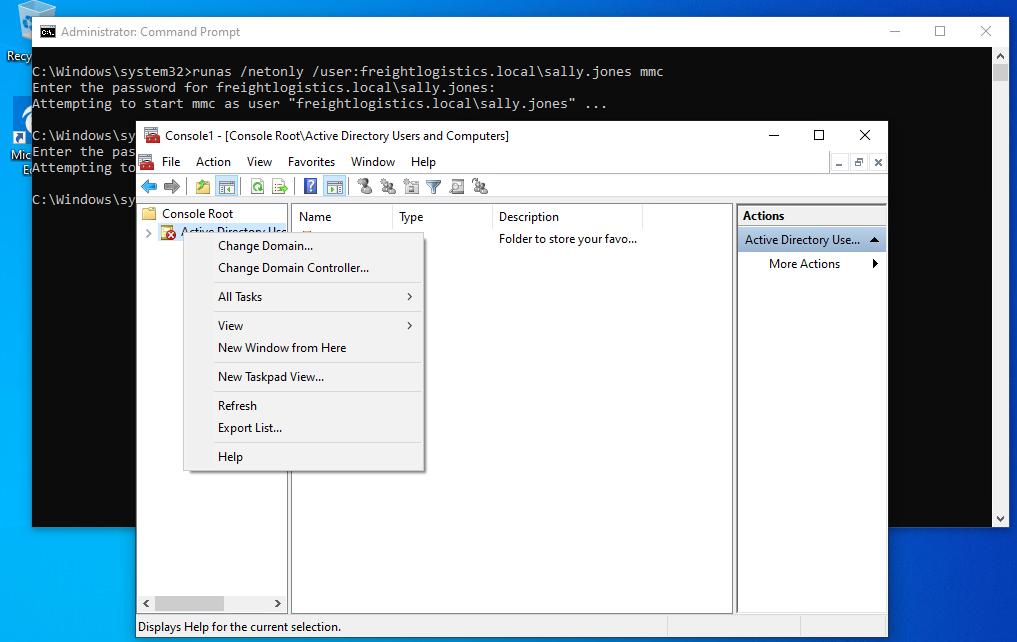Toggle the Show/Hide Console Tree button

click(227, 186)
